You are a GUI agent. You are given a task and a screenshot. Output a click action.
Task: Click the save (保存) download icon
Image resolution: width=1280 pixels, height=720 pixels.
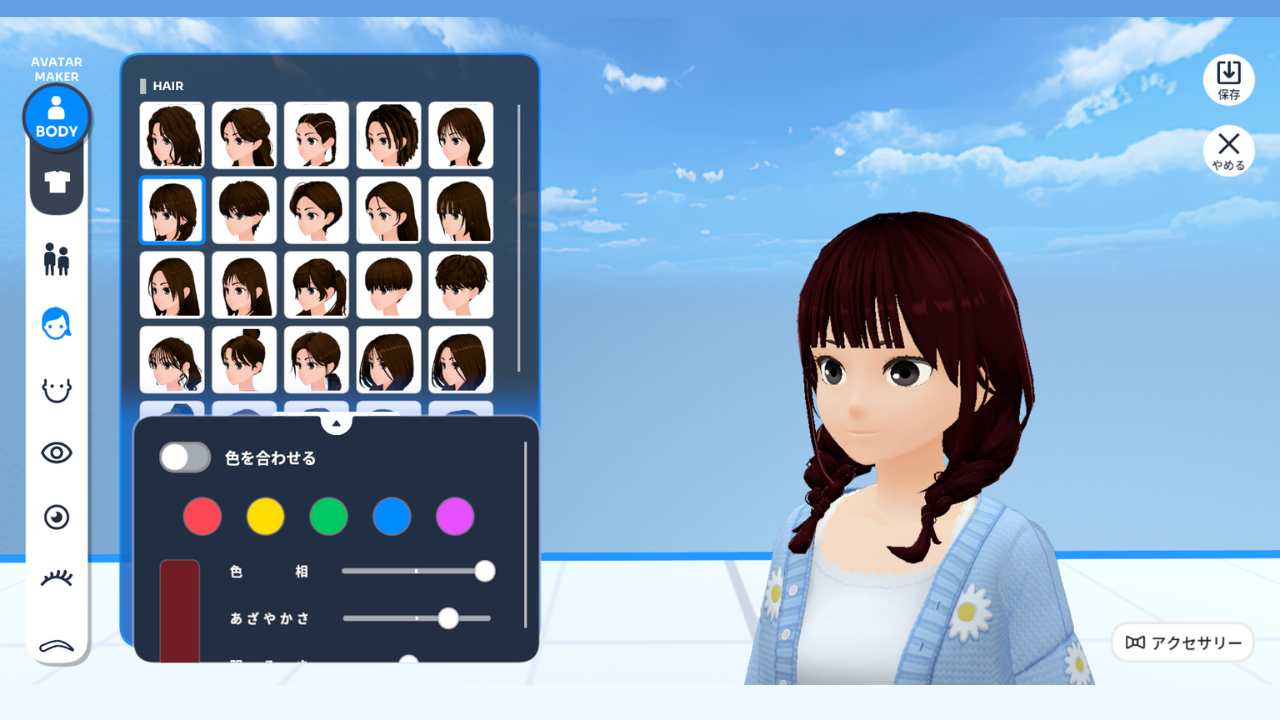(x=1229, y=80)
